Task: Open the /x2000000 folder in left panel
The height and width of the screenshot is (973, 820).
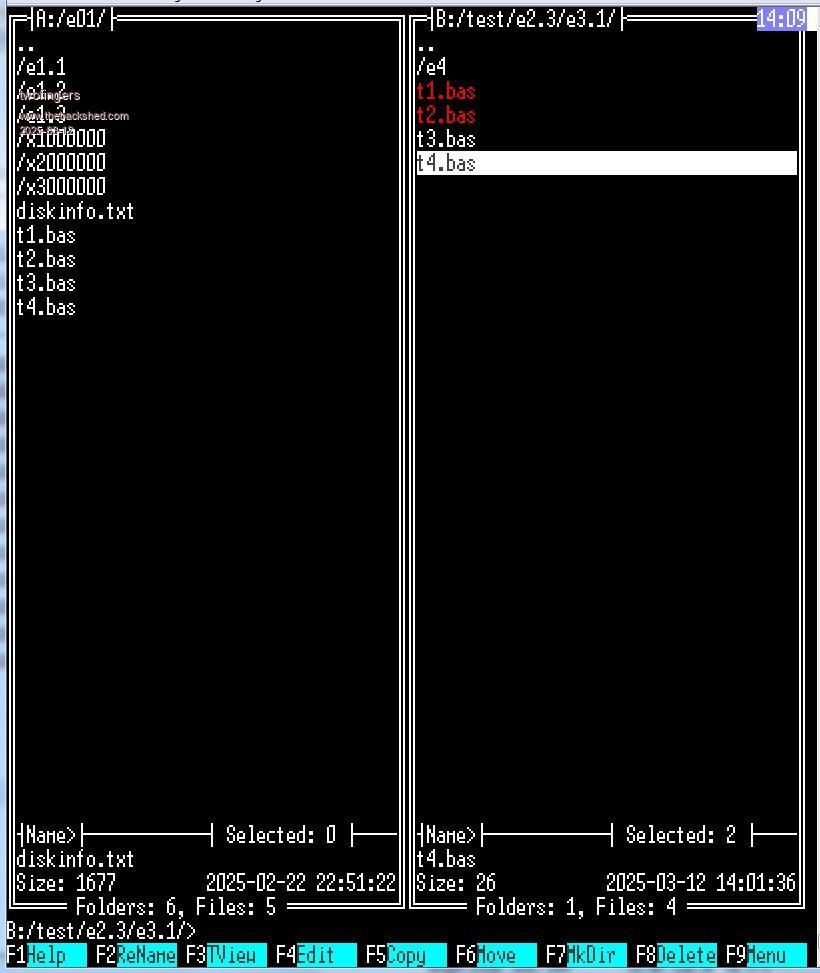Action: click(x=61, y=163)
